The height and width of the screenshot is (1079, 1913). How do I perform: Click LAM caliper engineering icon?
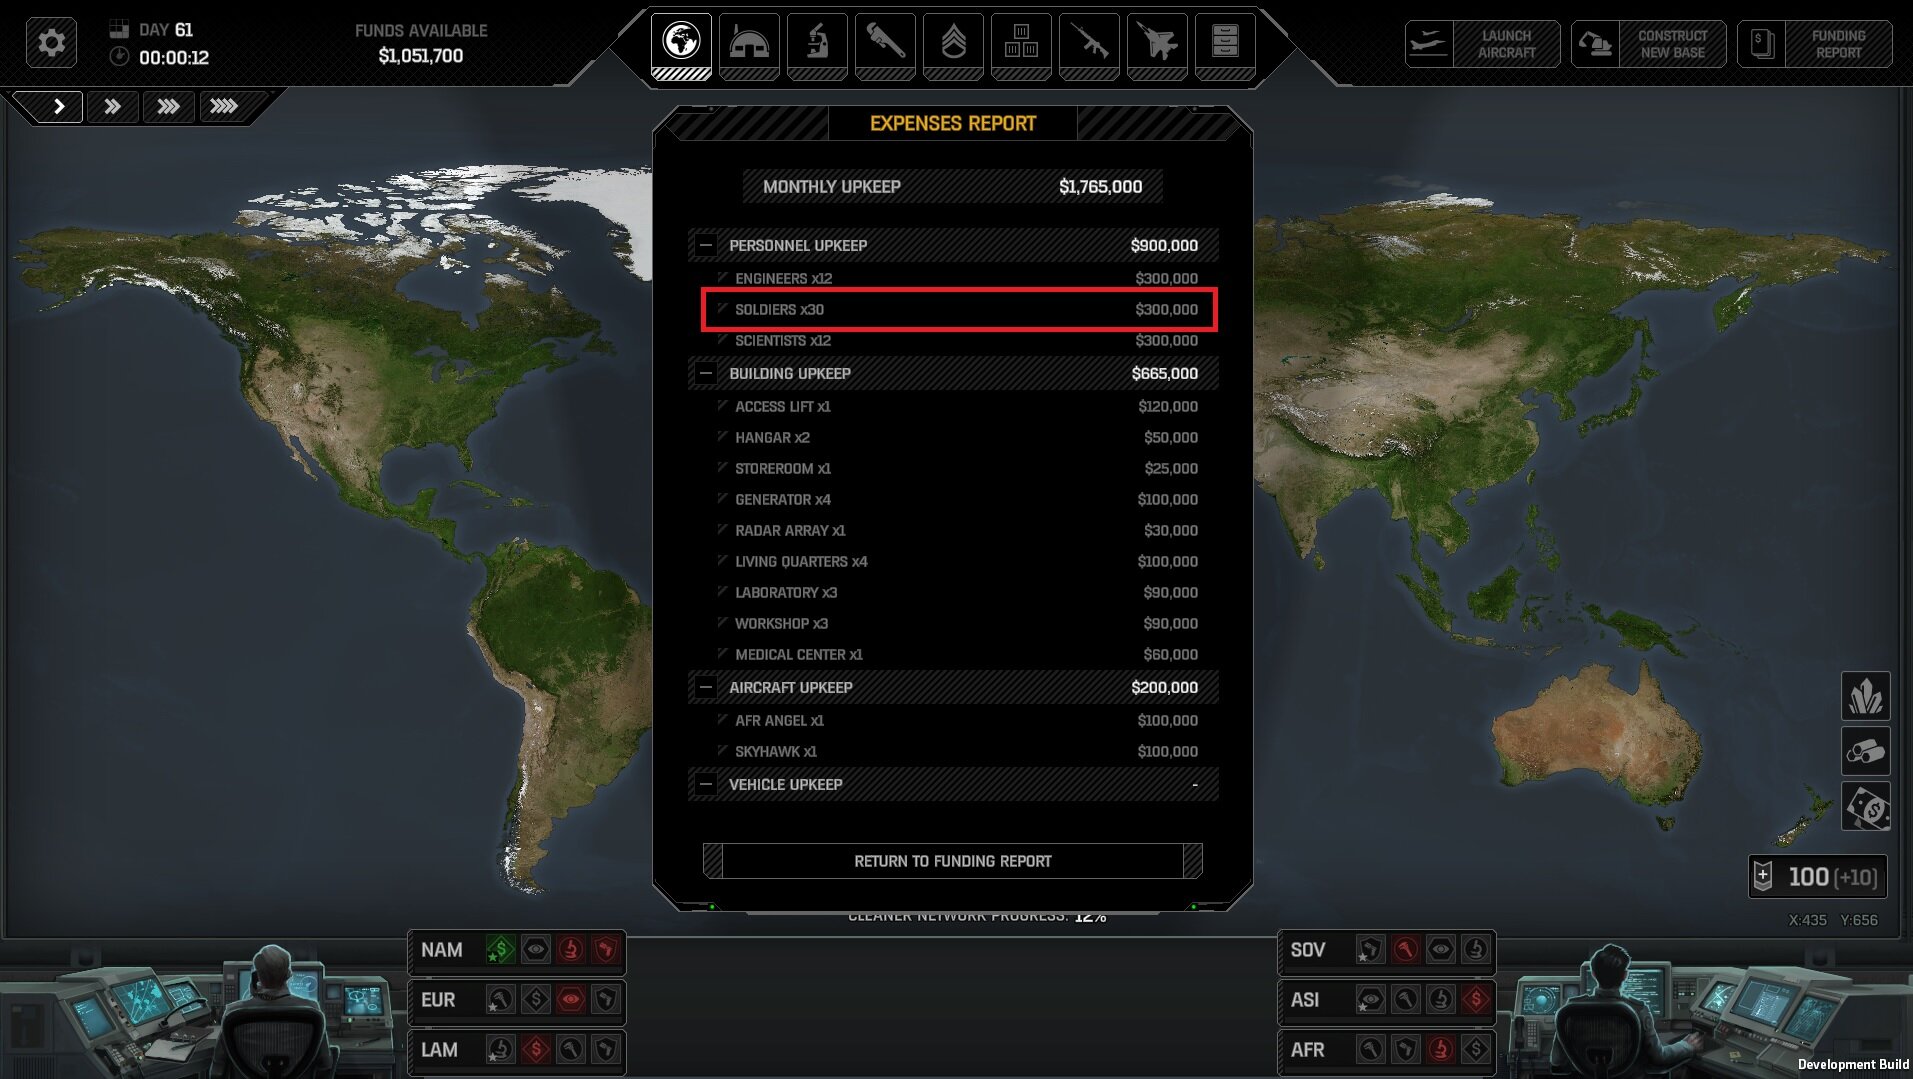571,1049
